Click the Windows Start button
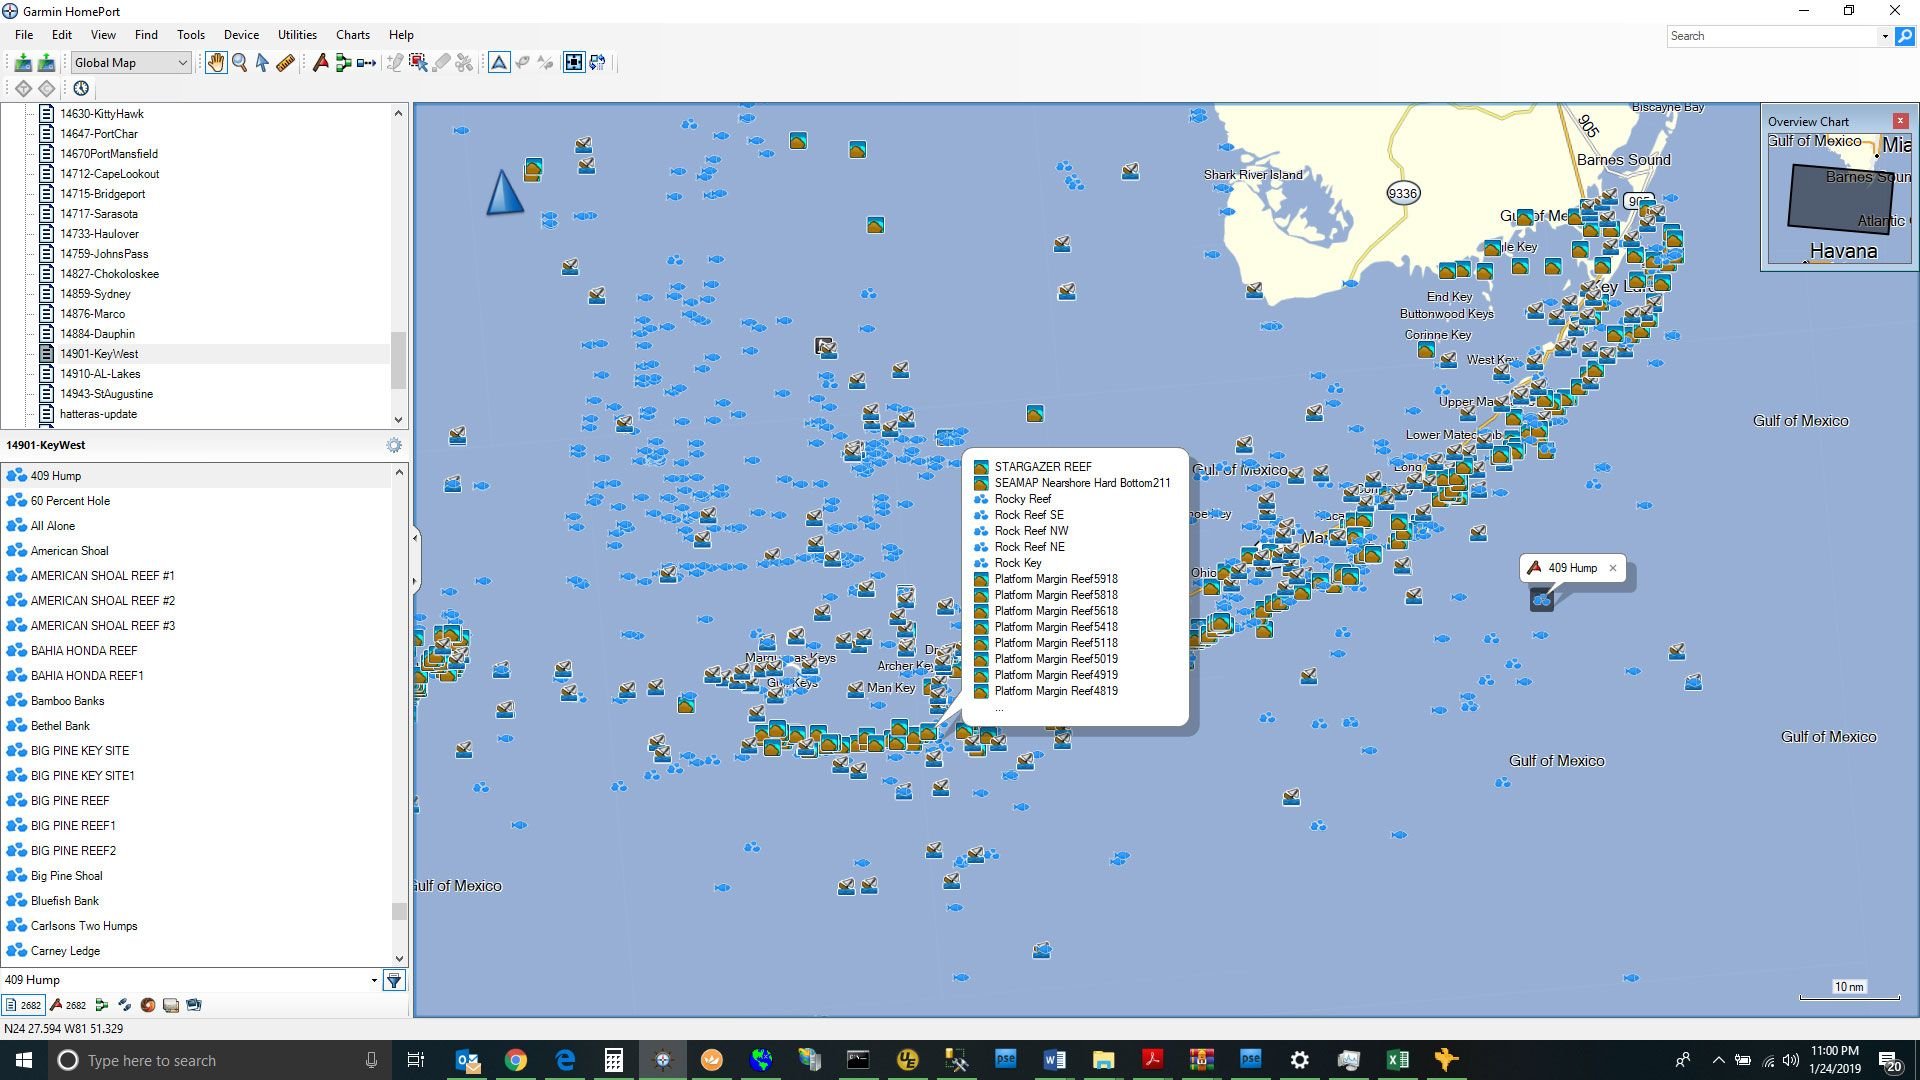The width and height of the screenshot is (1920, 1080). coord(24,1060)
